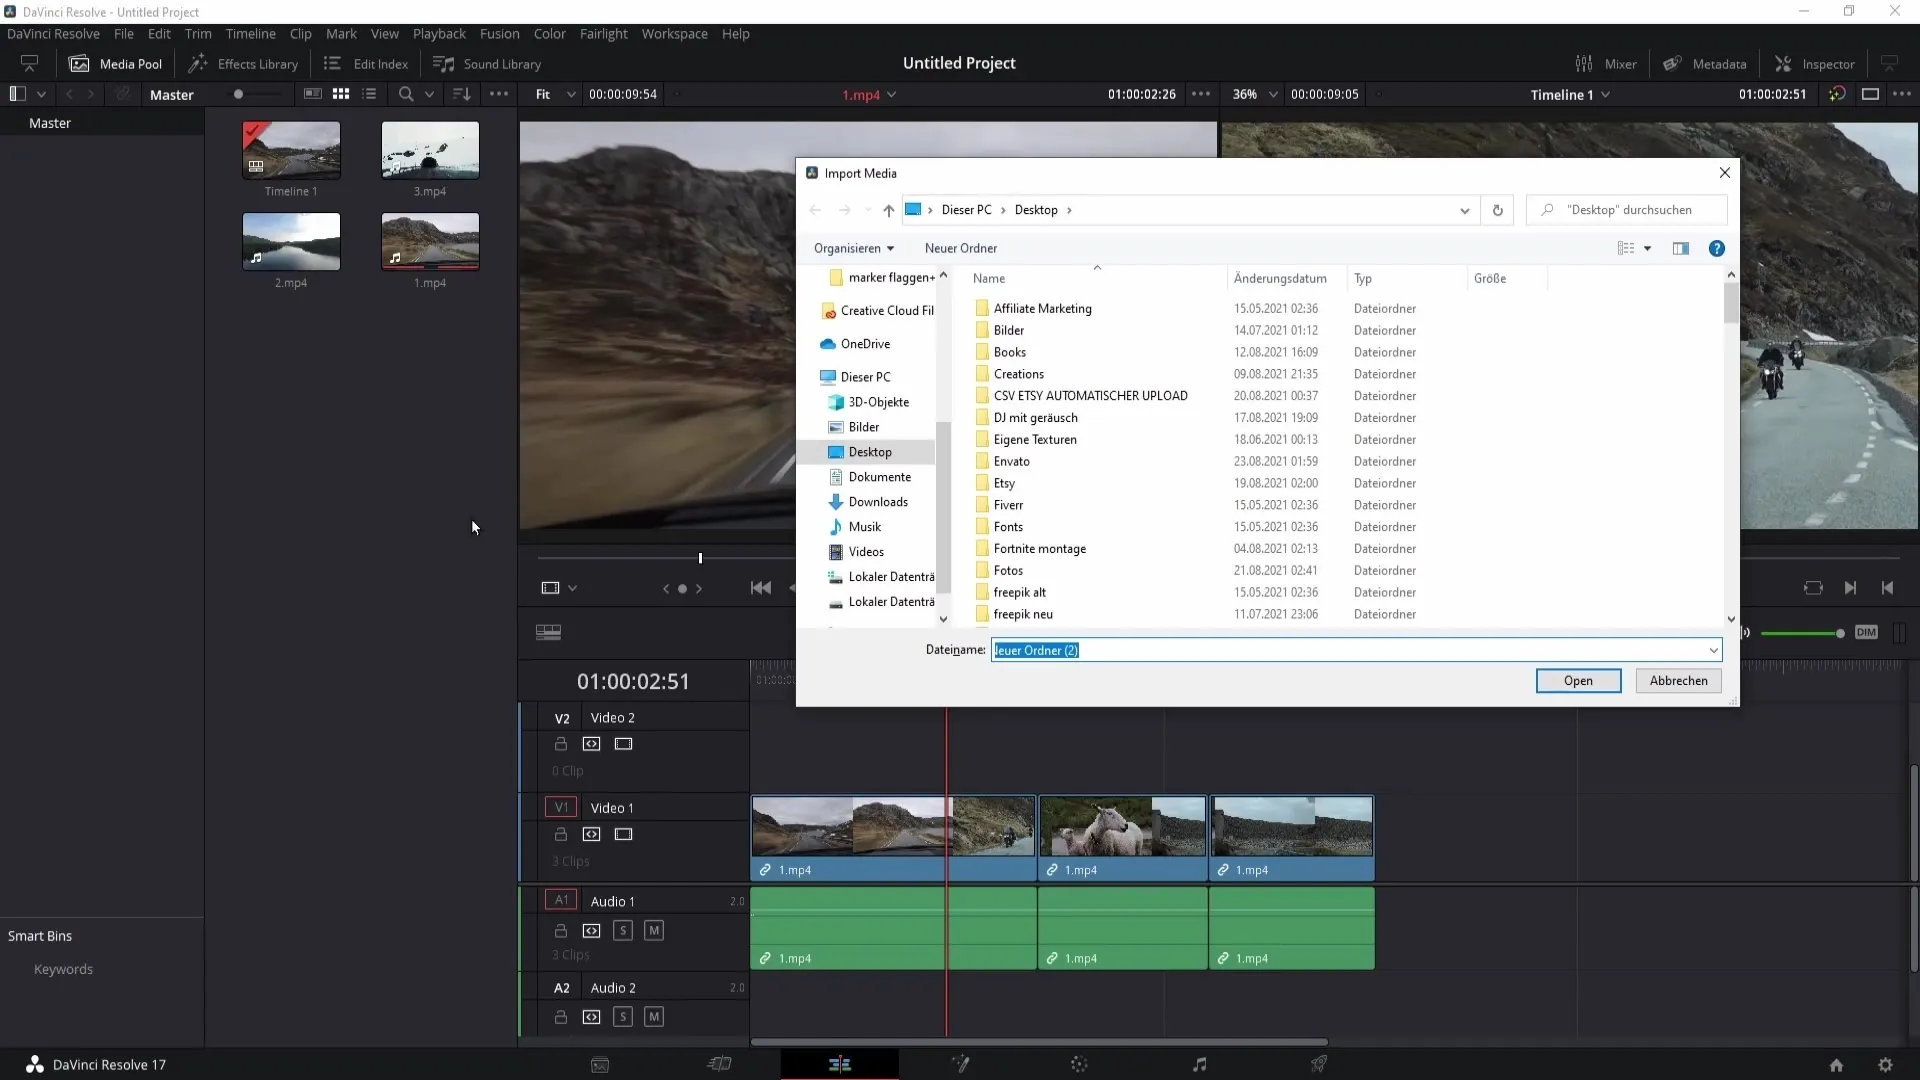1920x1080 pixels.
Task: Click Abbrechen to cancel the import
Action: pos(1678,681)
